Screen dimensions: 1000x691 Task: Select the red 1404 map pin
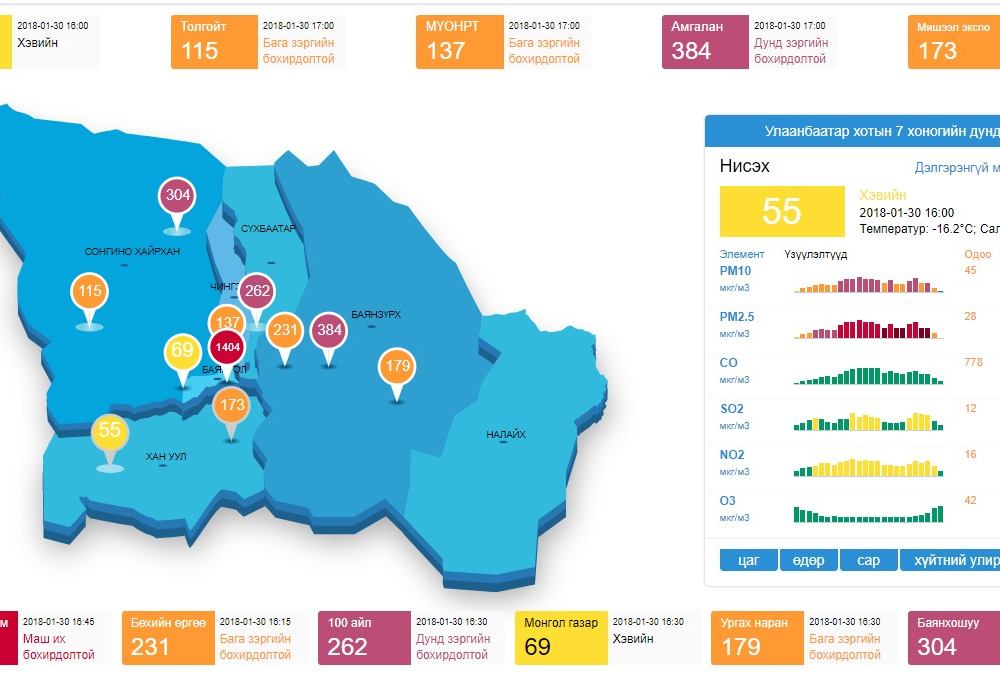click(x=227, y=348)
